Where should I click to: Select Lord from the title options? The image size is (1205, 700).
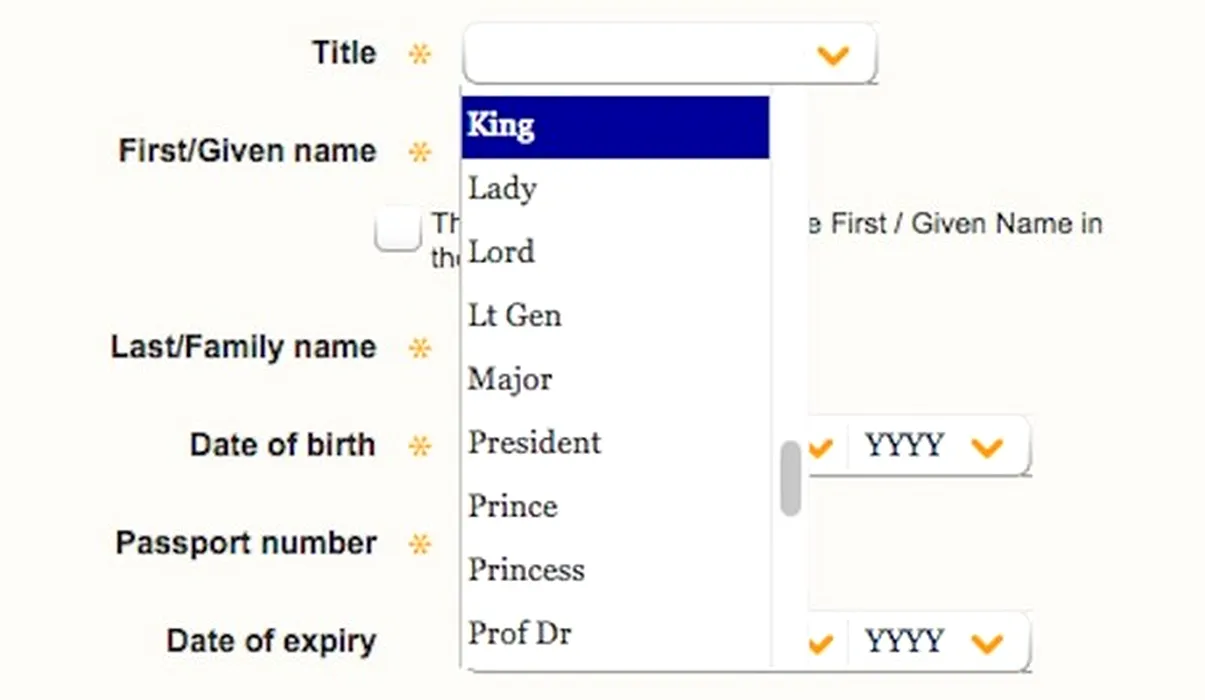(x=614, y=252)
